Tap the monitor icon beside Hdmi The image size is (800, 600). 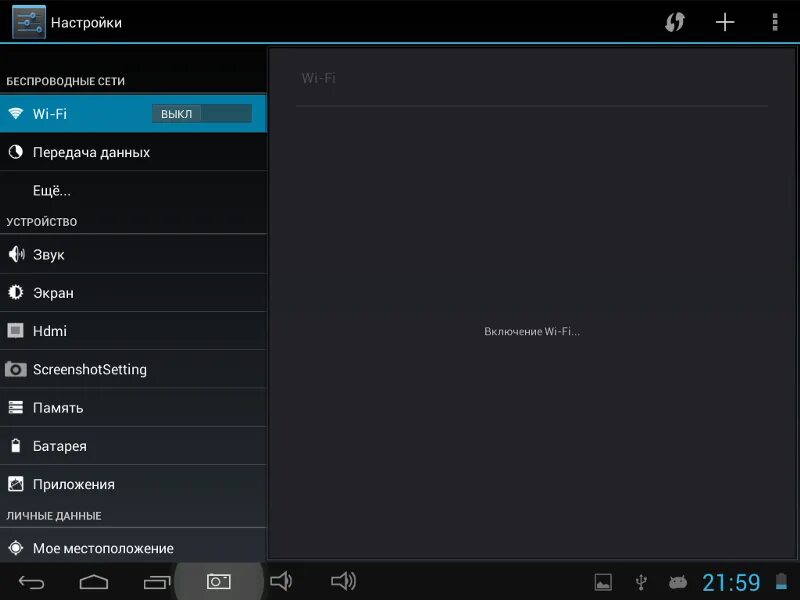[16, 331]
